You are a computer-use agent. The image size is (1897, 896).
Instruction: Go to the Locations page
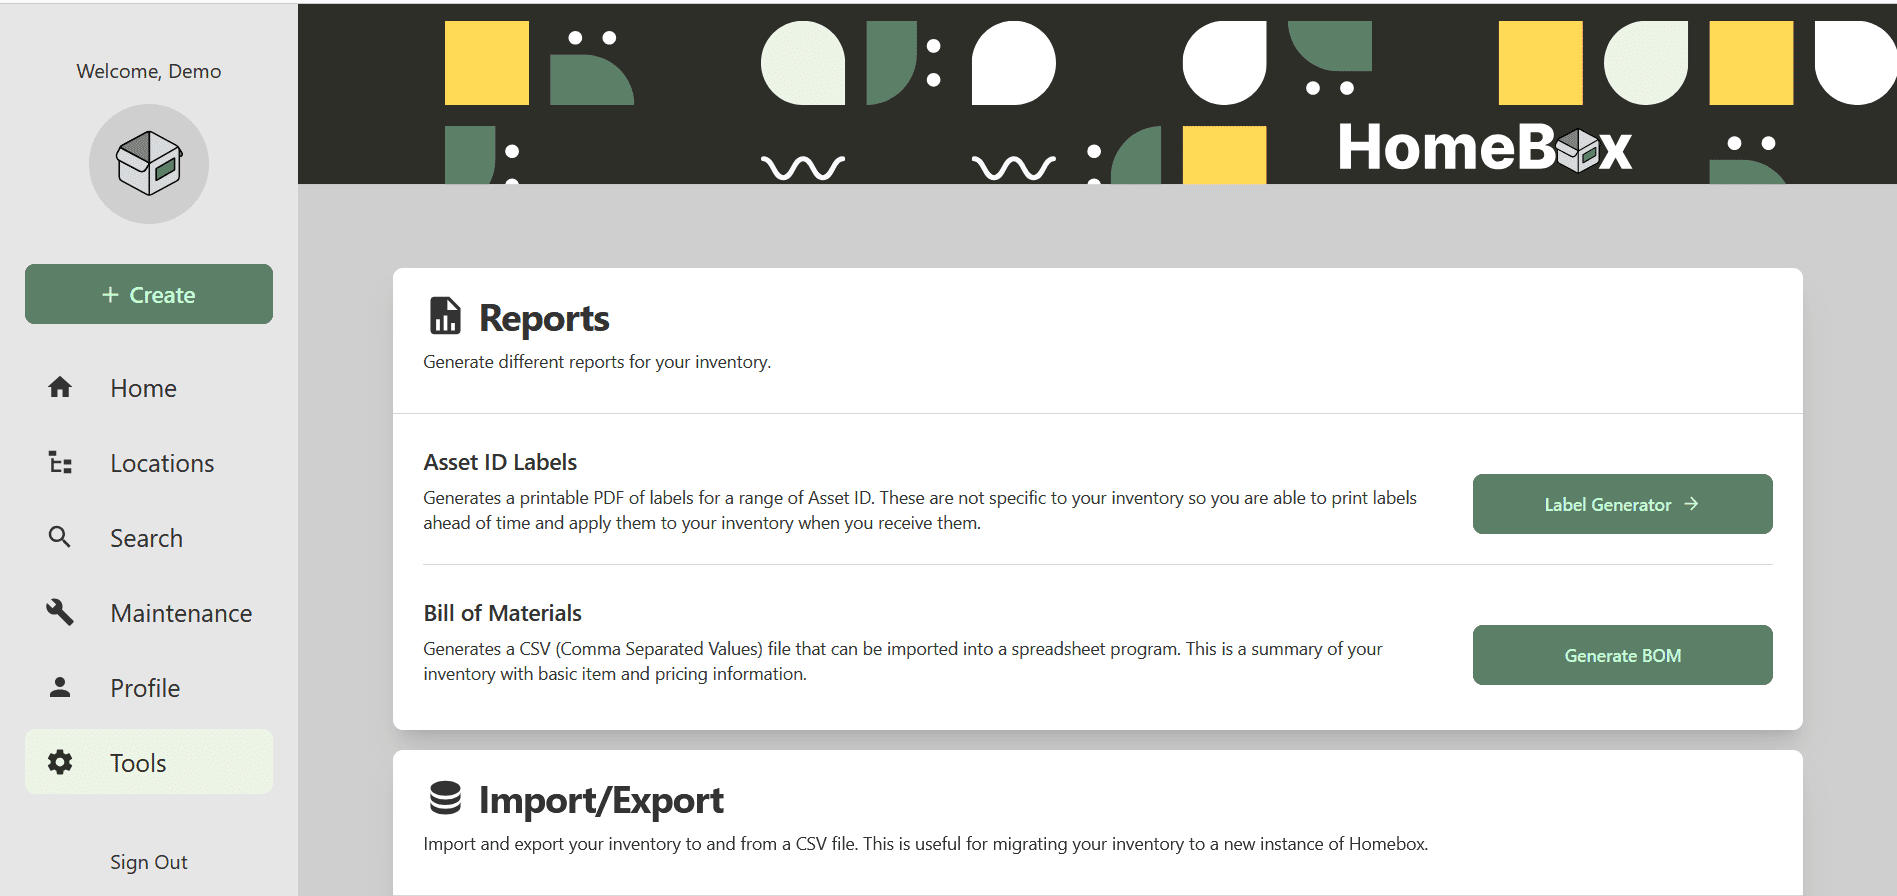point(162,463)
